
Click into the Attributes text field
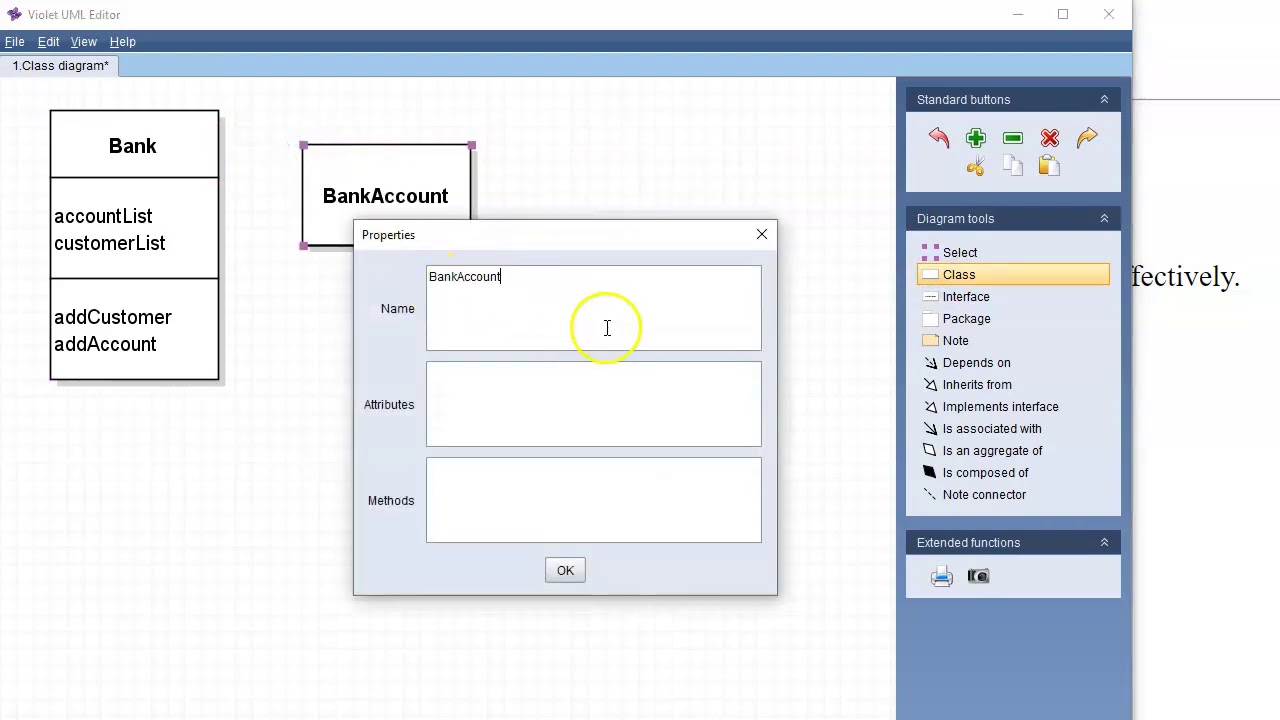[593, 404]
